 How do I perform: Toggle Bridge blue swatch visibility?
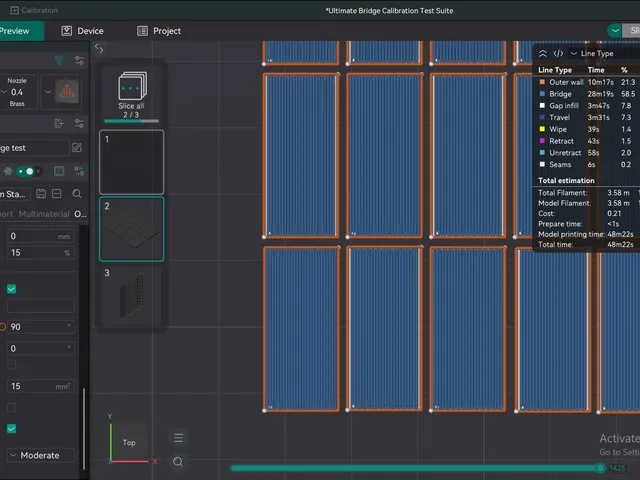click(x=542, y=94)
